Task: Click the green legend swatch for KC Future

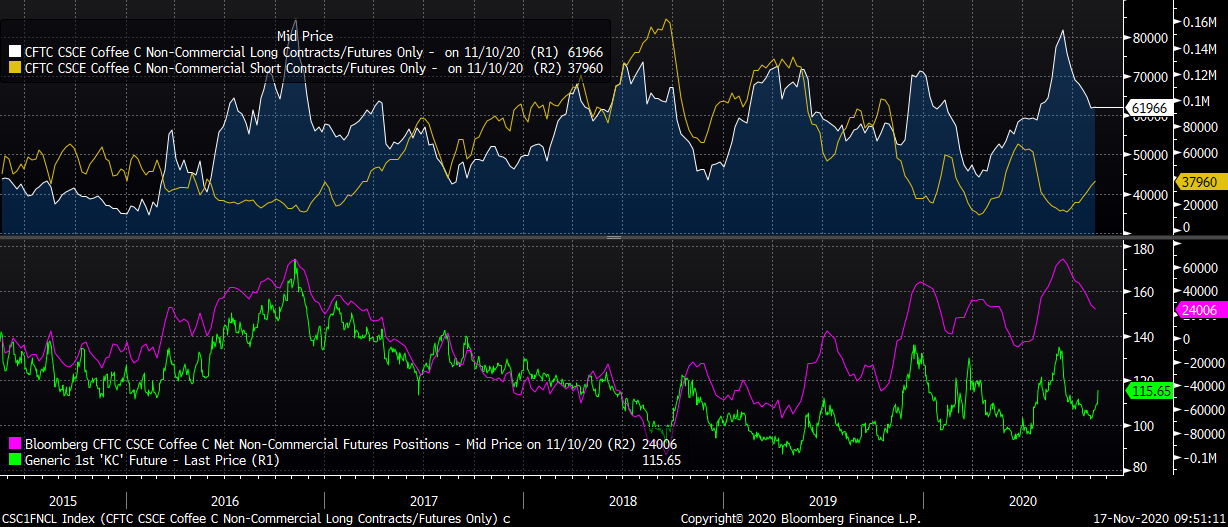Action: [14, 460]
